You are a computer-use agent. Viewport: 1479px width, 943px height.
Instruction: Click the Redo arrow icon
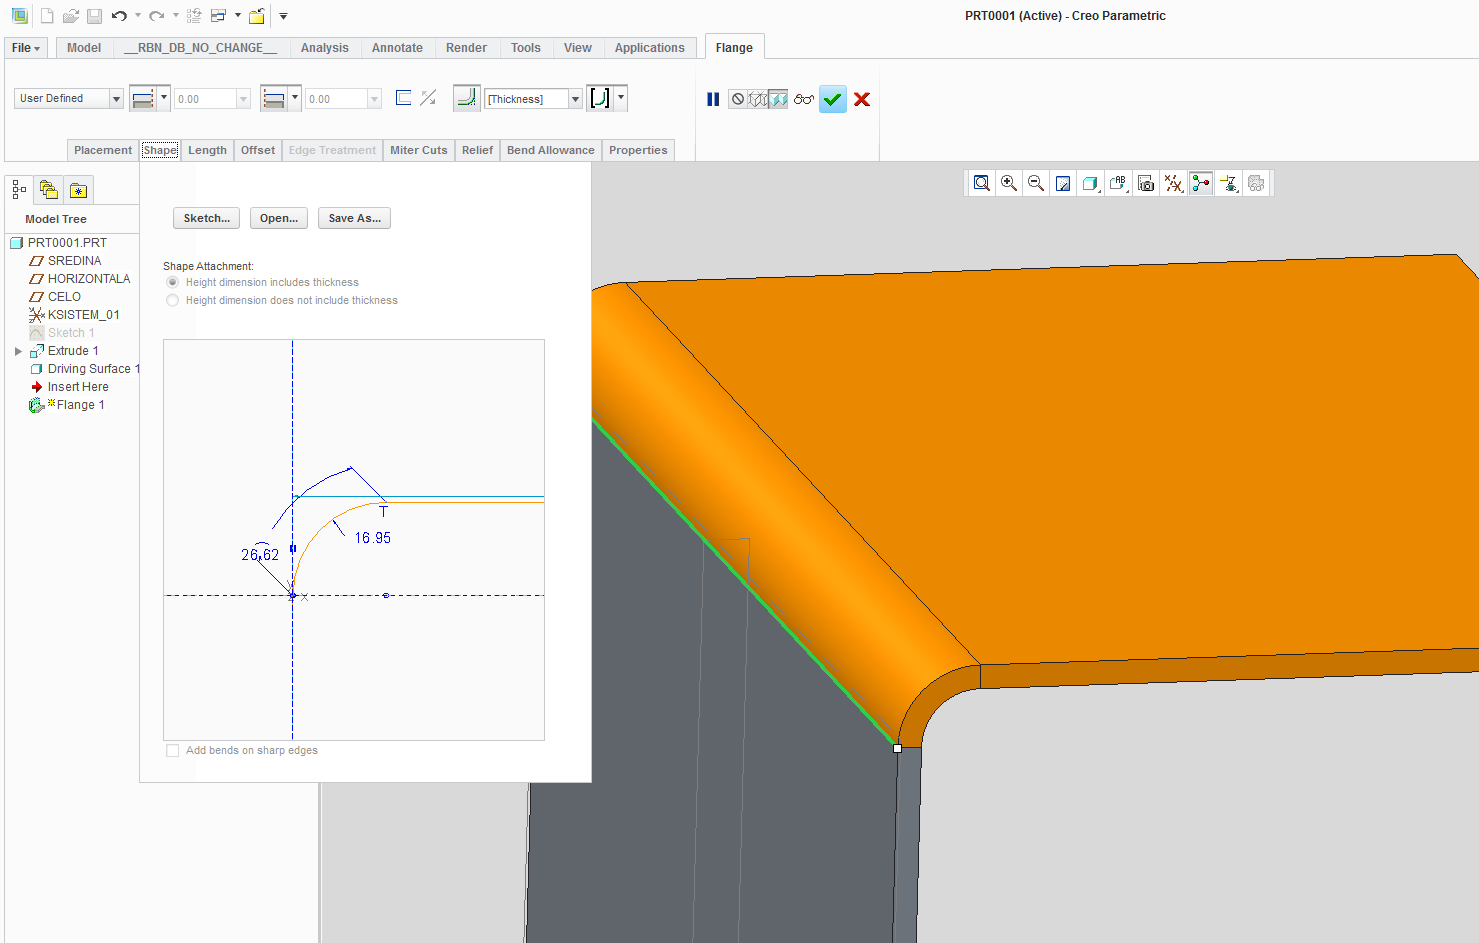(157, 16)
